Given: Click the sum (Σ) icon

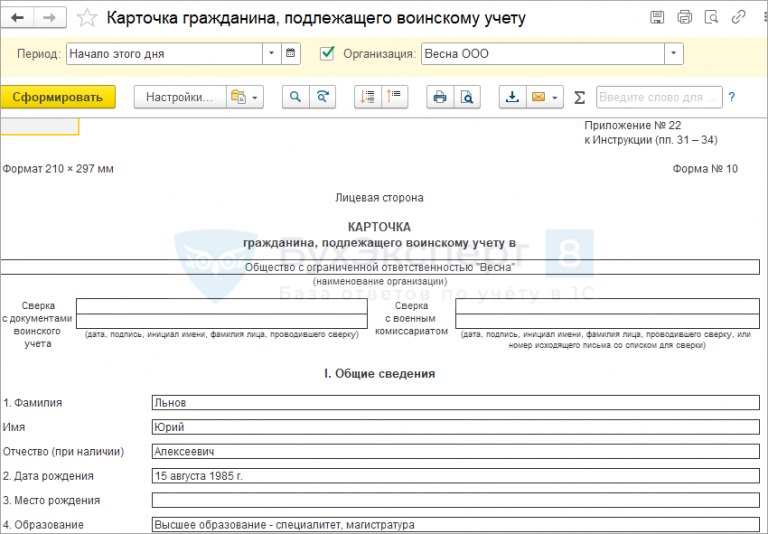Looking at the screenshot, I should (x=580, y=98).
